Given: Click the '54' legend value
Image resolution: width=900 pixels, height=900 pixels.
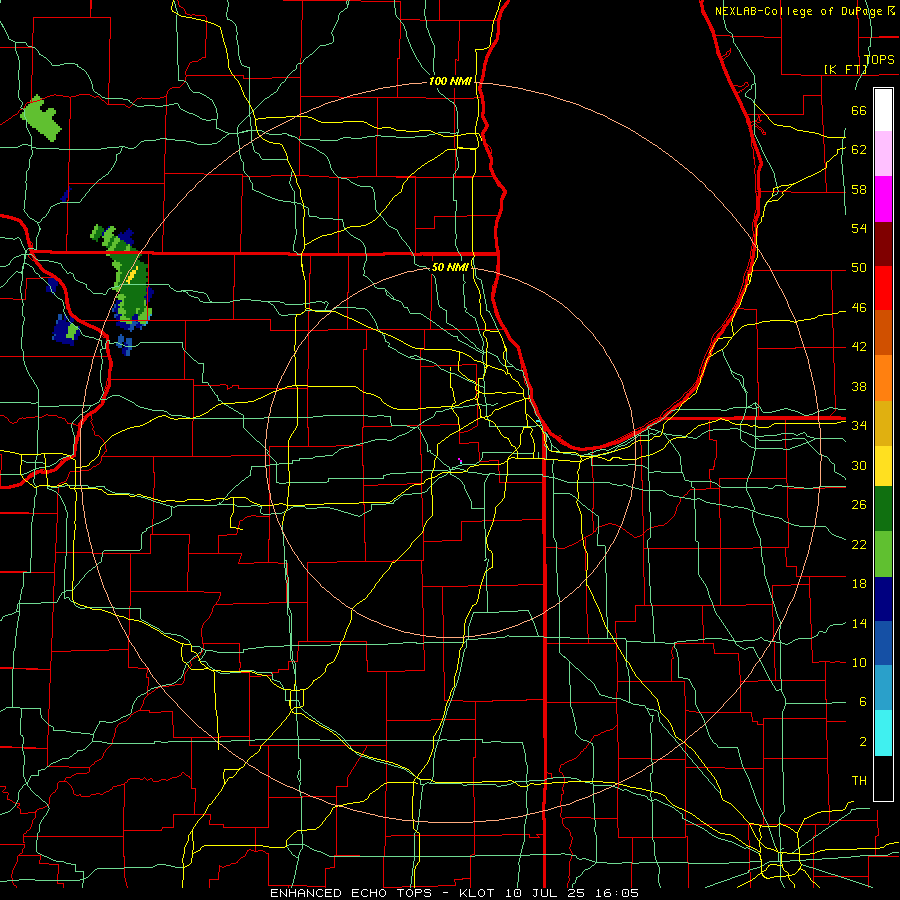Looking at the screenshot, I should coord(859,228).
